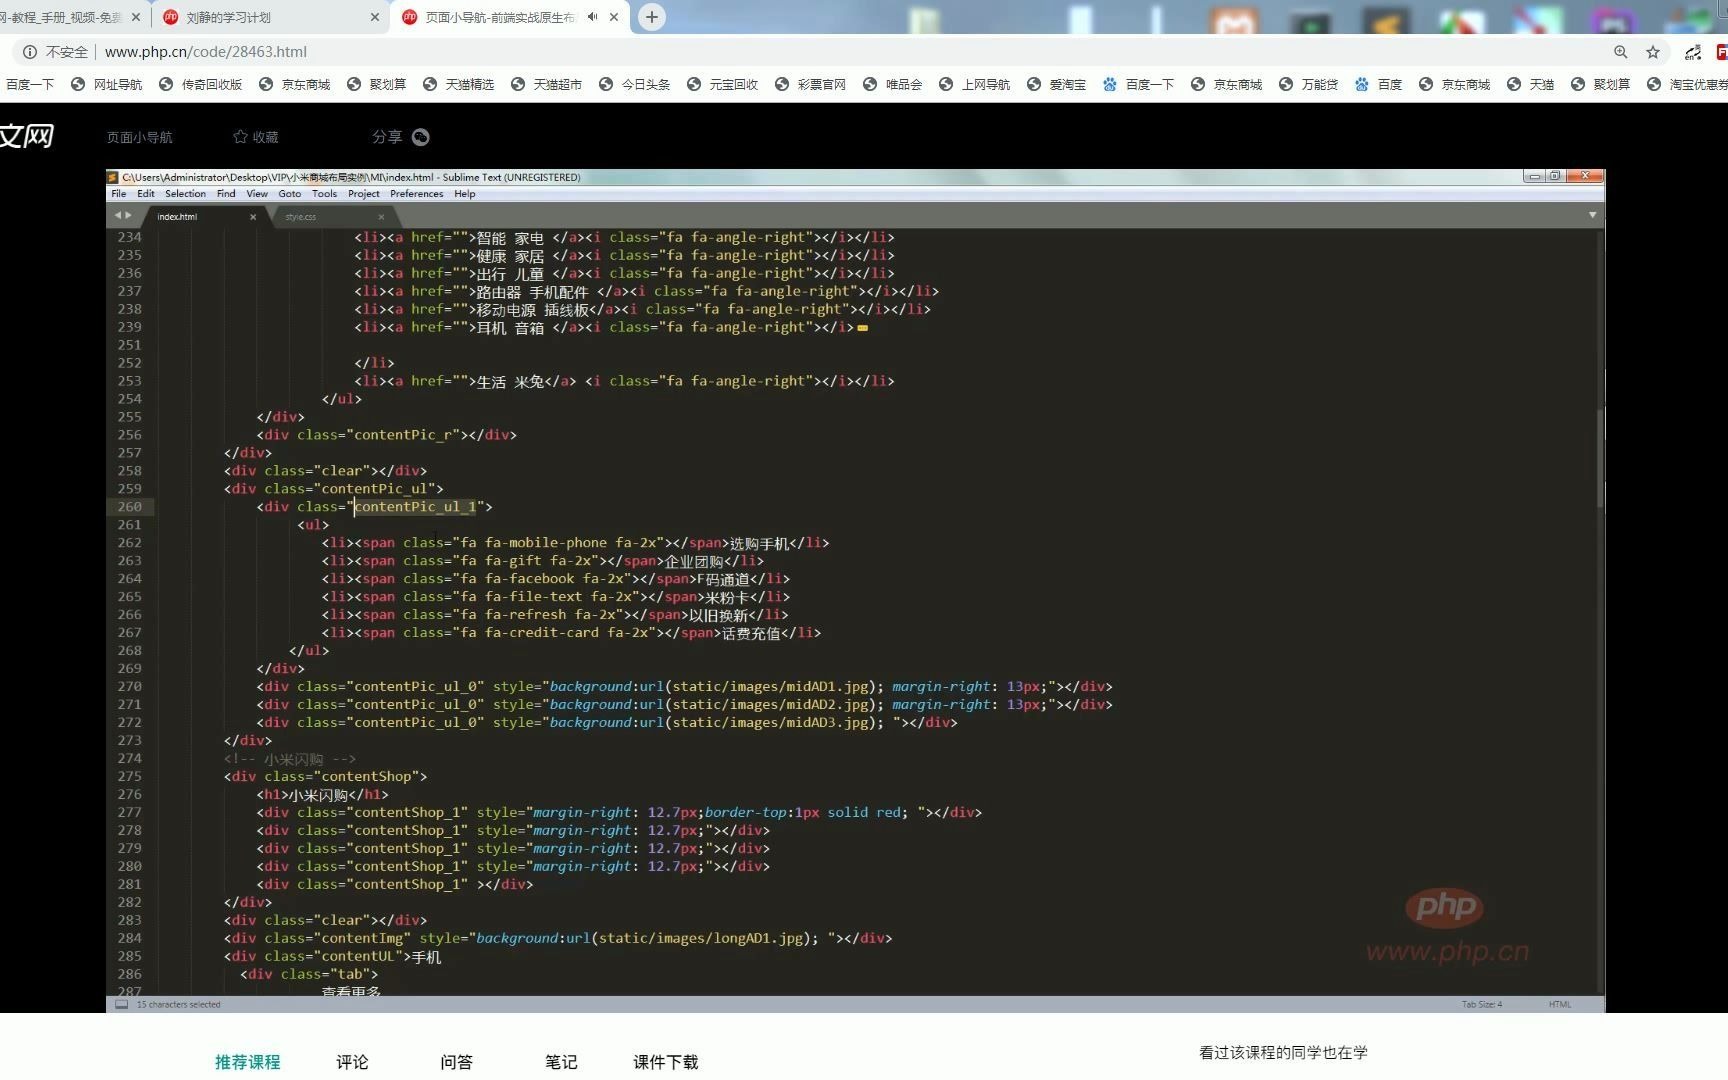Close the index.html tab in Sublime
The image size is (1728, 1080).
tap(253, 217)
